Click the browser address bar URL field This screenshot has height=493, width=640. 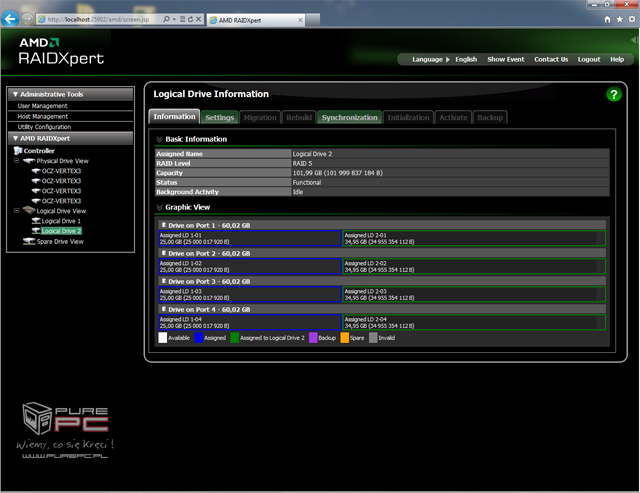pos(98,19)
